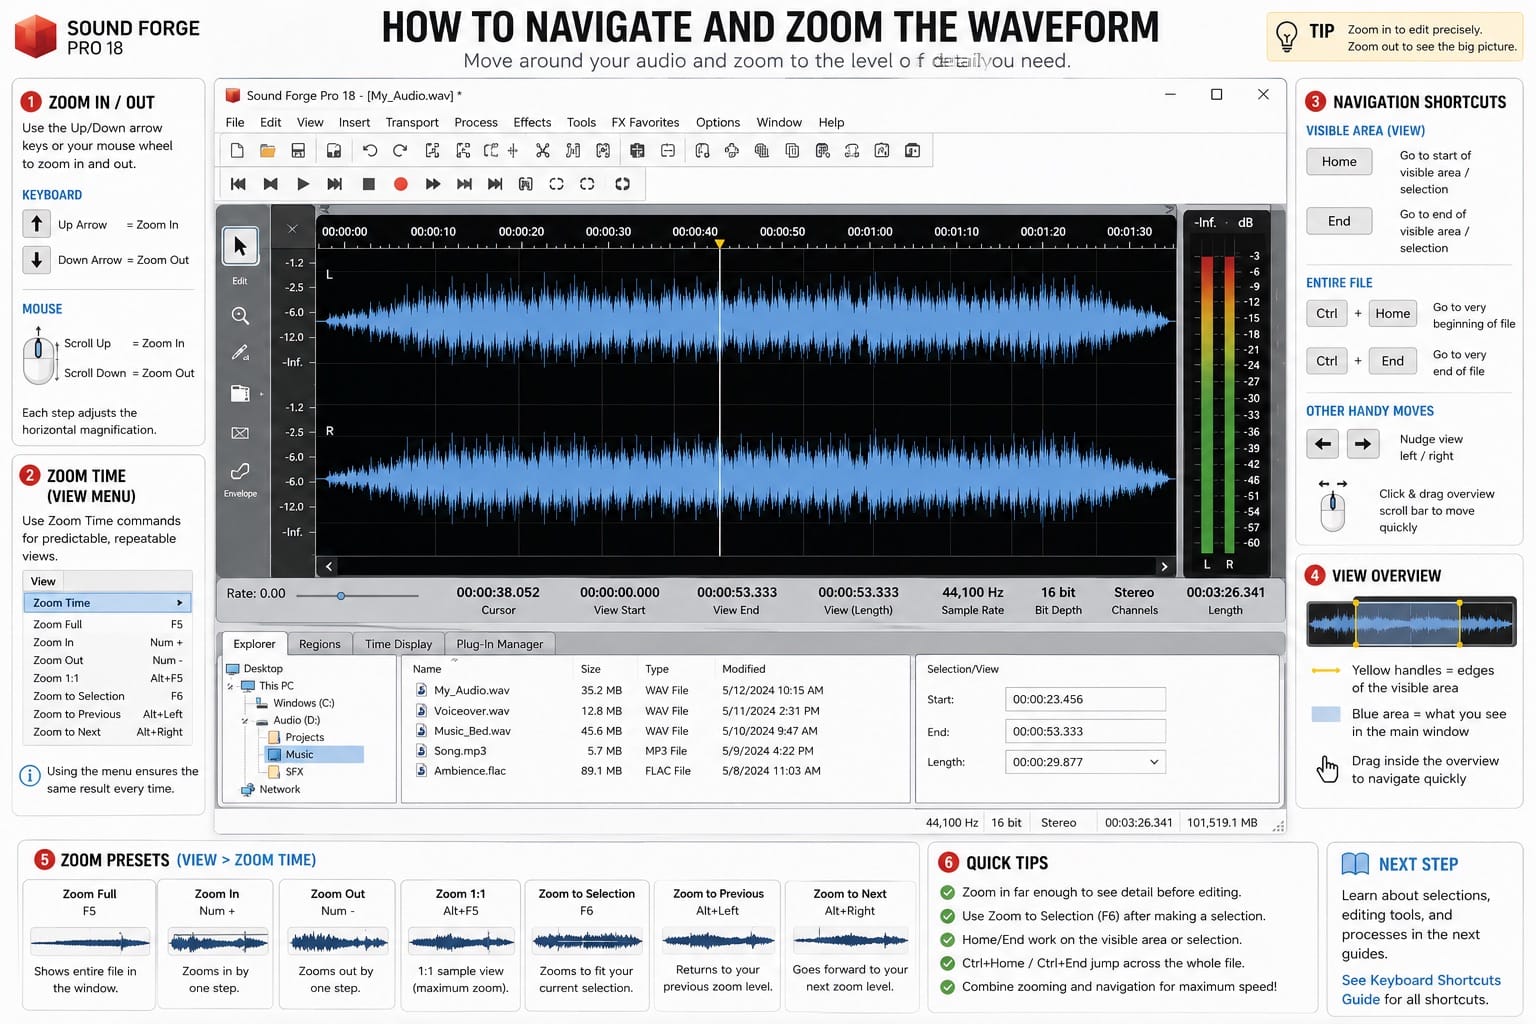Open the Transport menu

[412, 122]
